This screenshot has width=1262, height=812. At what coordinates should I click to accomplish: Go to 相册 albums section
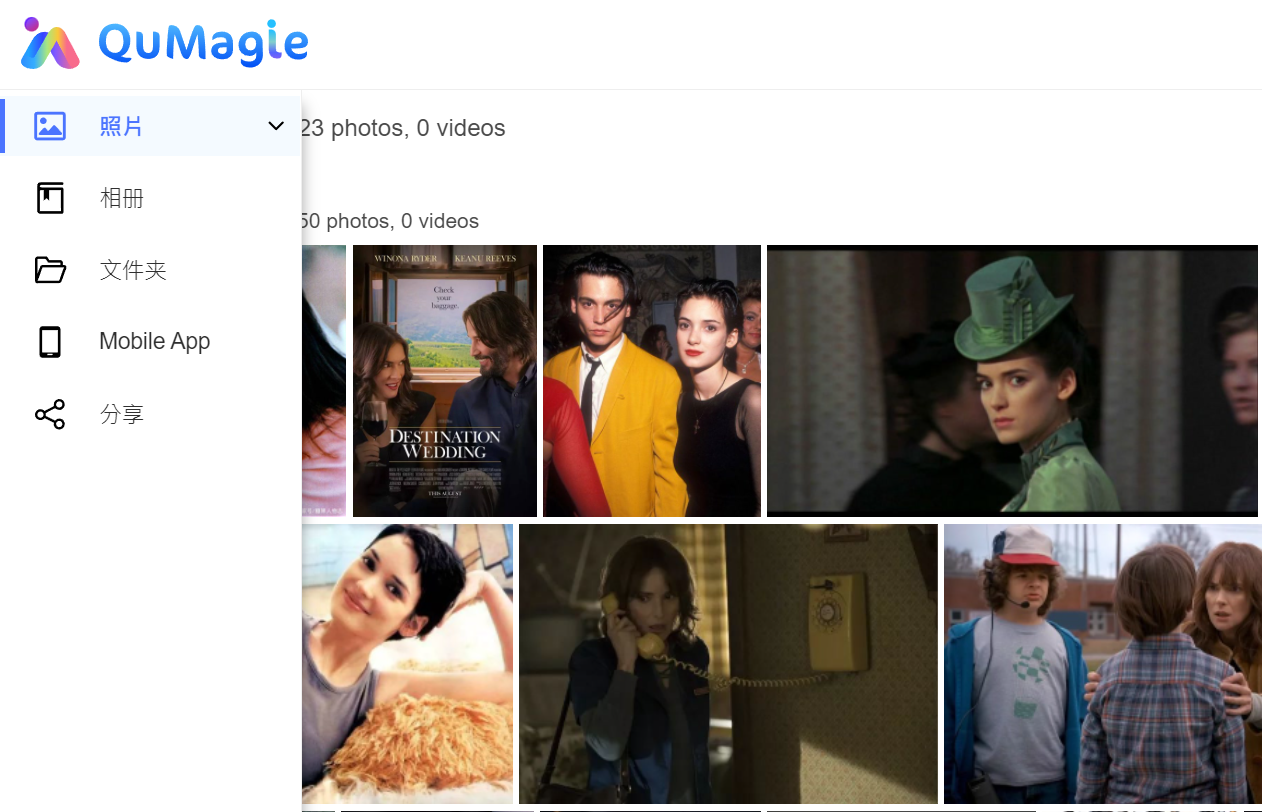tap(151, 198)
